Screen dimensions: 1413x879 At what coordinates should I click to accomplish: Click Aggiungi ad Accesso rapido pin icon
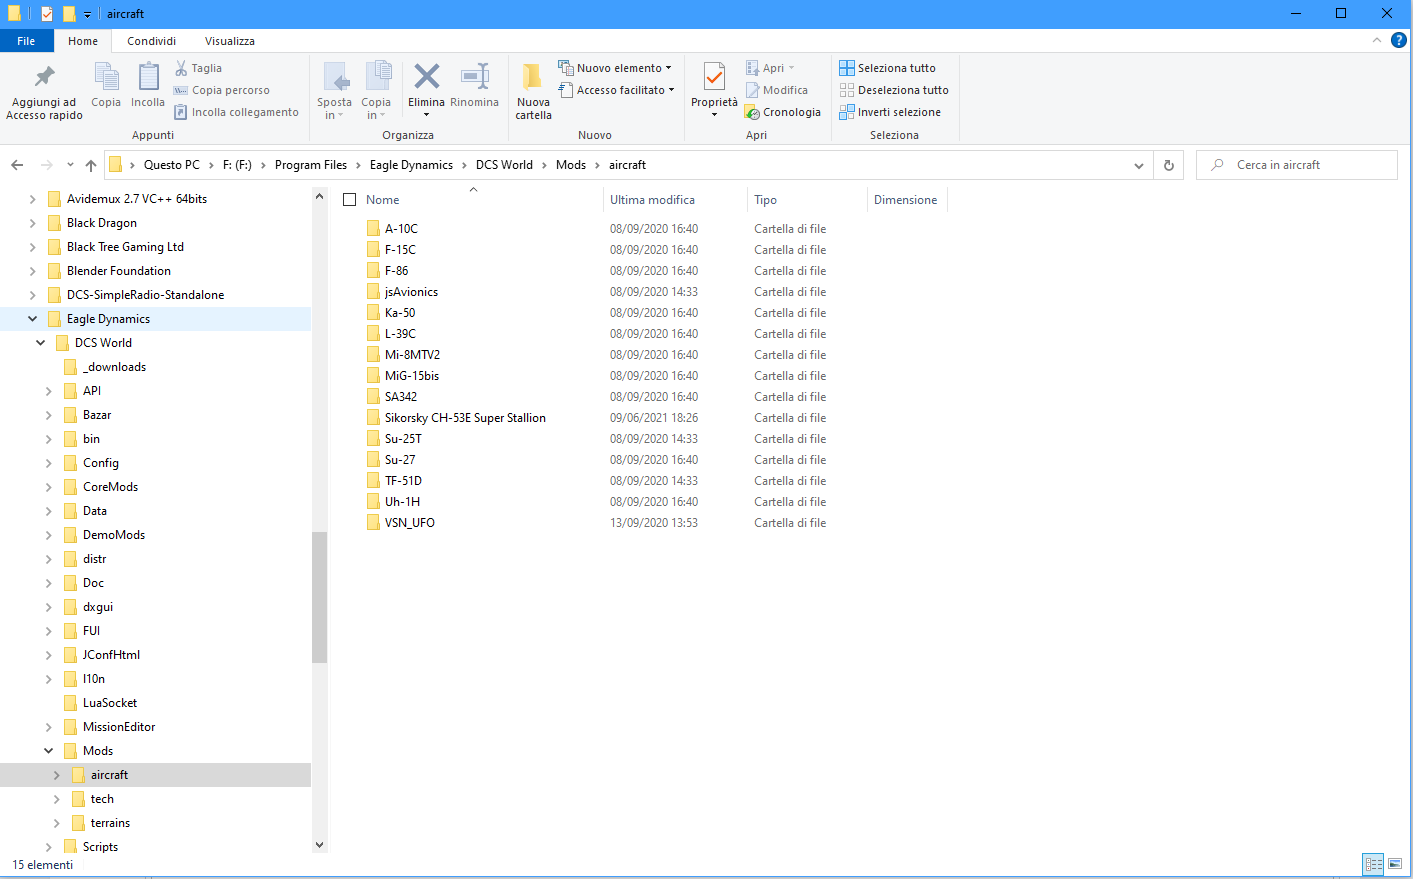tap(44, 77)
